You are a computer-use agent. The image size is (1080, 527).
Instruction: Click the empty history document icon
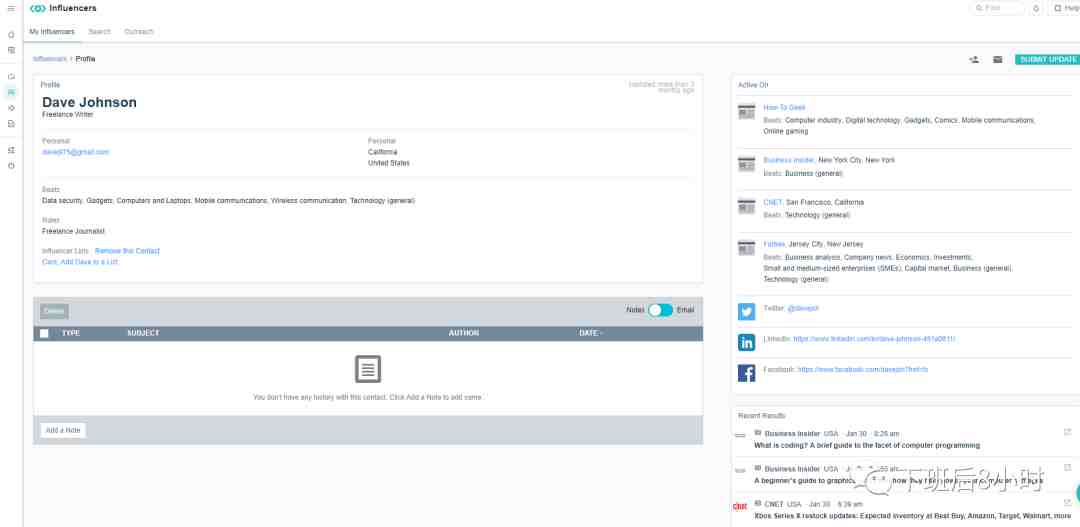point(368,369)
